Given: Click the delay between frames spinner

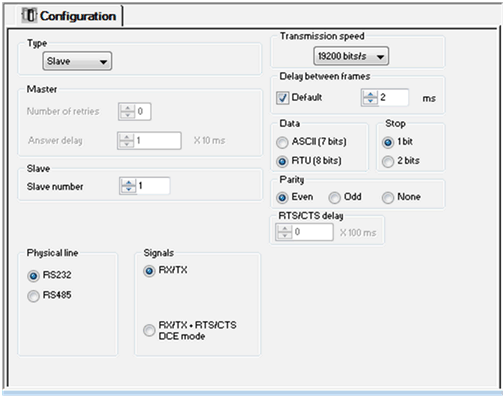Looking at the screenshot, I should [x=370, y=97].
